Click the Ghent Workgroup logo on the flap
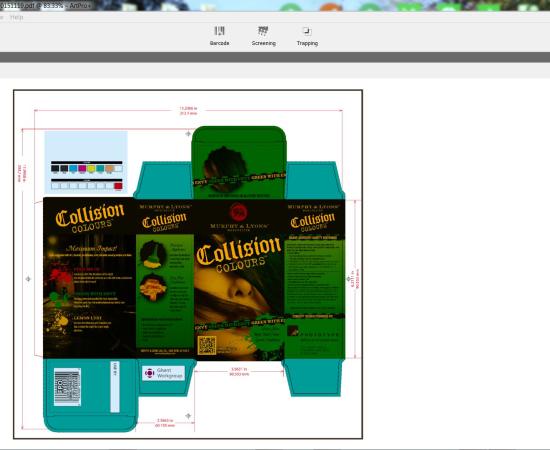The image size is (550, 450). coord(163,373)
